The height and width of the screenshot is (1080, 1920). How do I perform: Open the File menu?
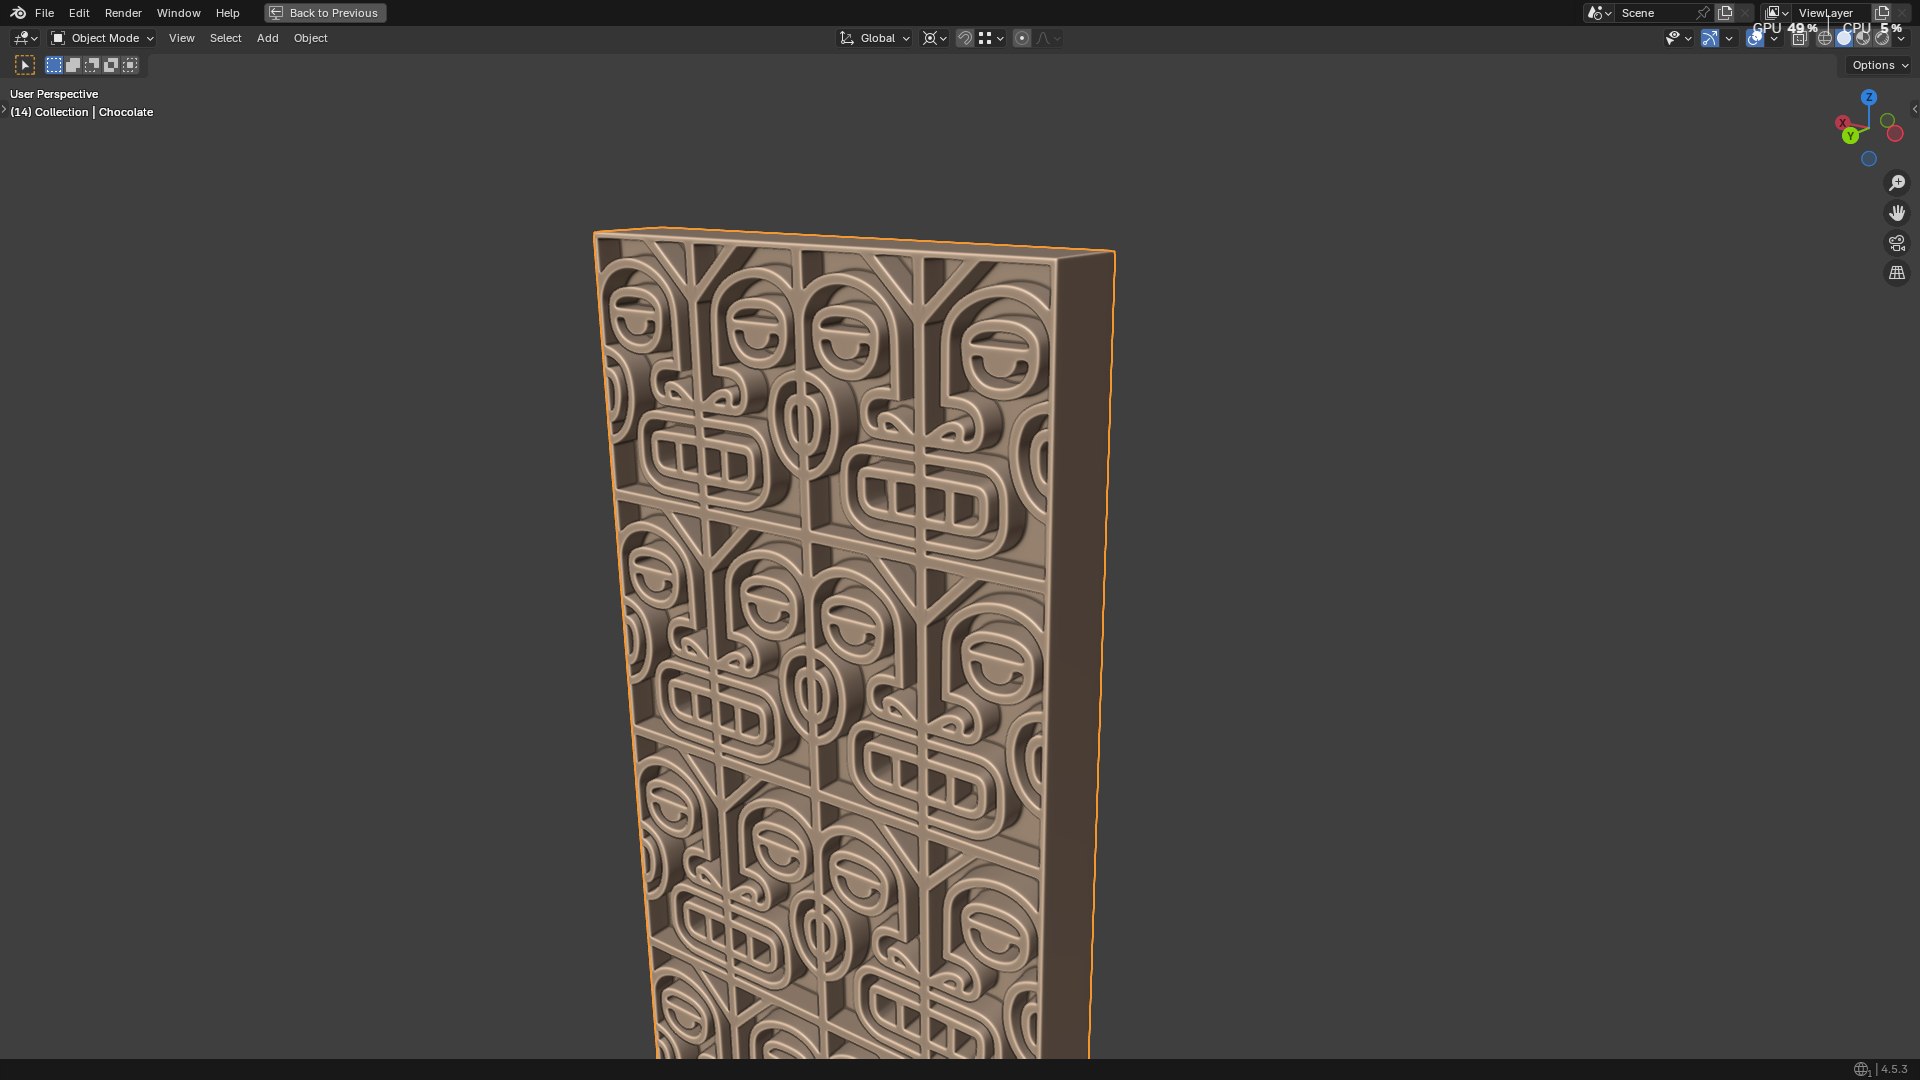click(x=44, y=13)
